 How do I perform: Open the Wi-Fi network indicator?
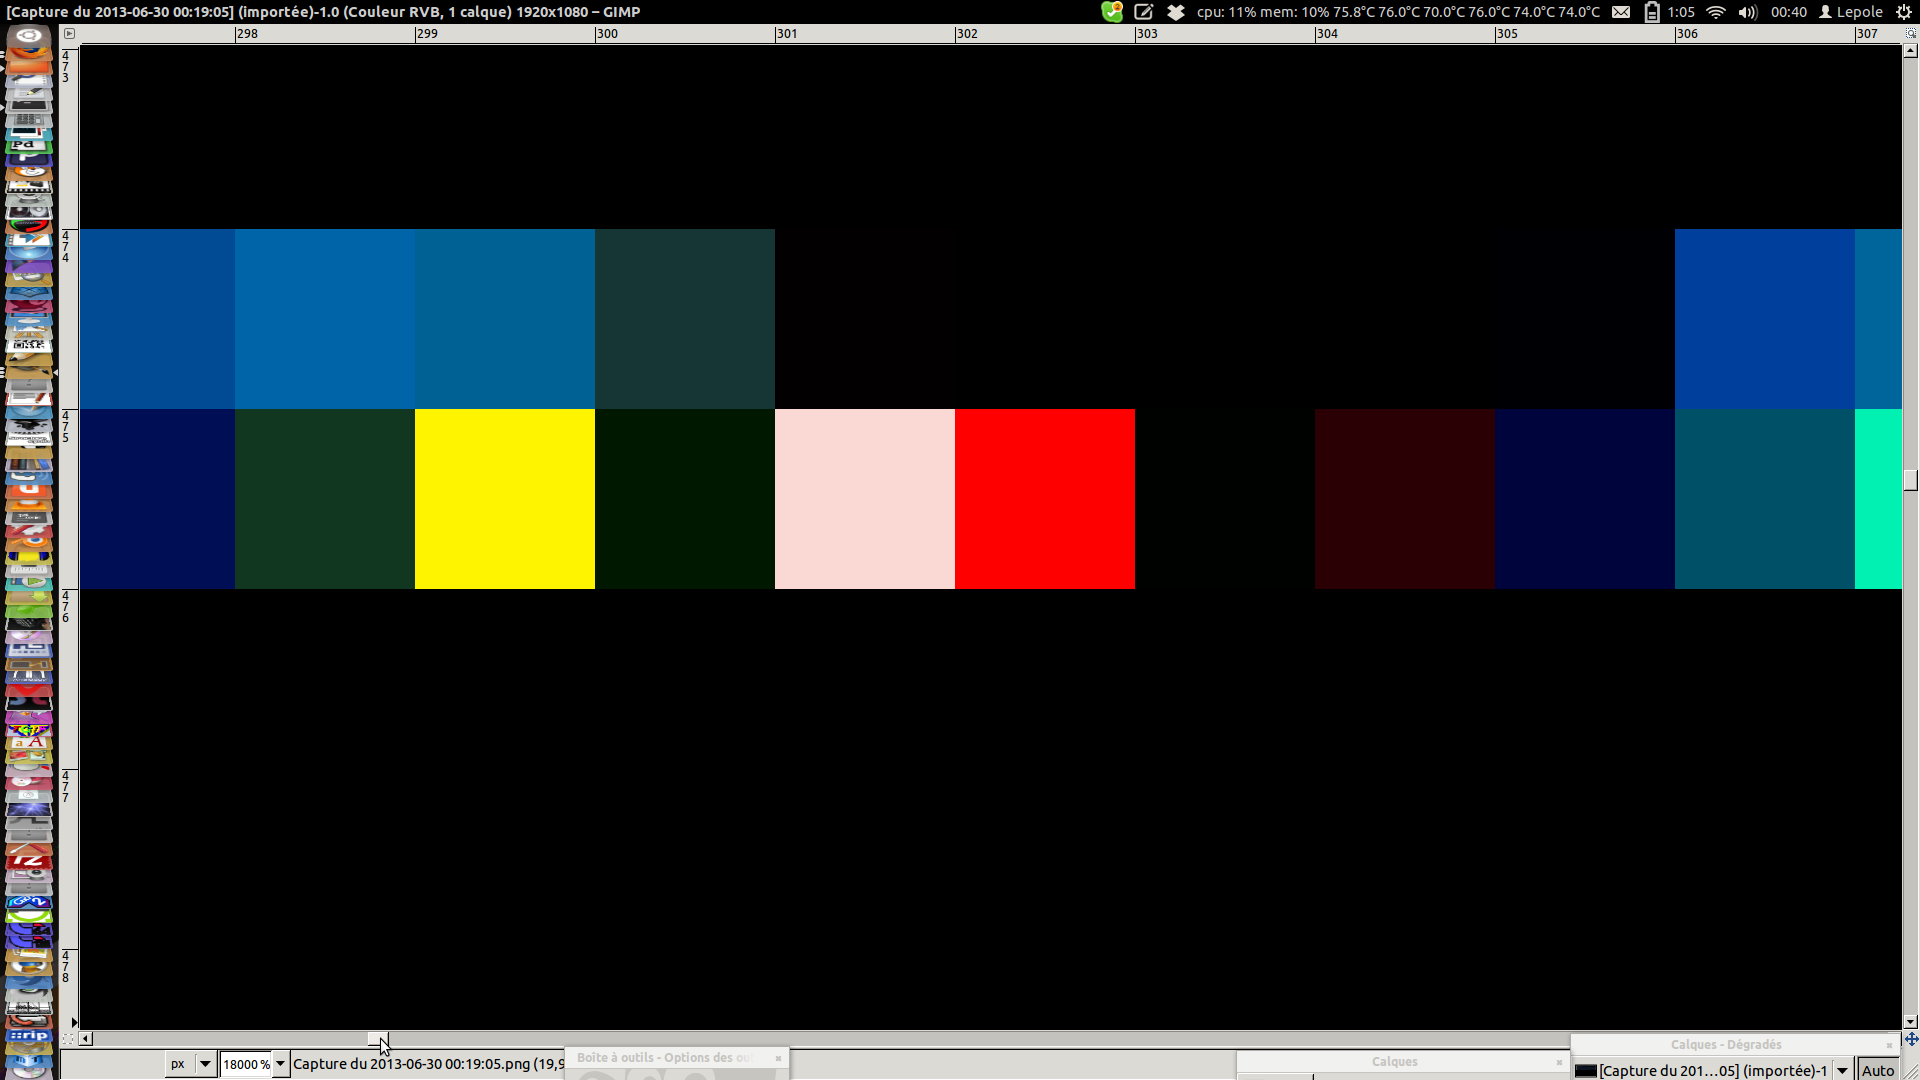[1716, 12]
